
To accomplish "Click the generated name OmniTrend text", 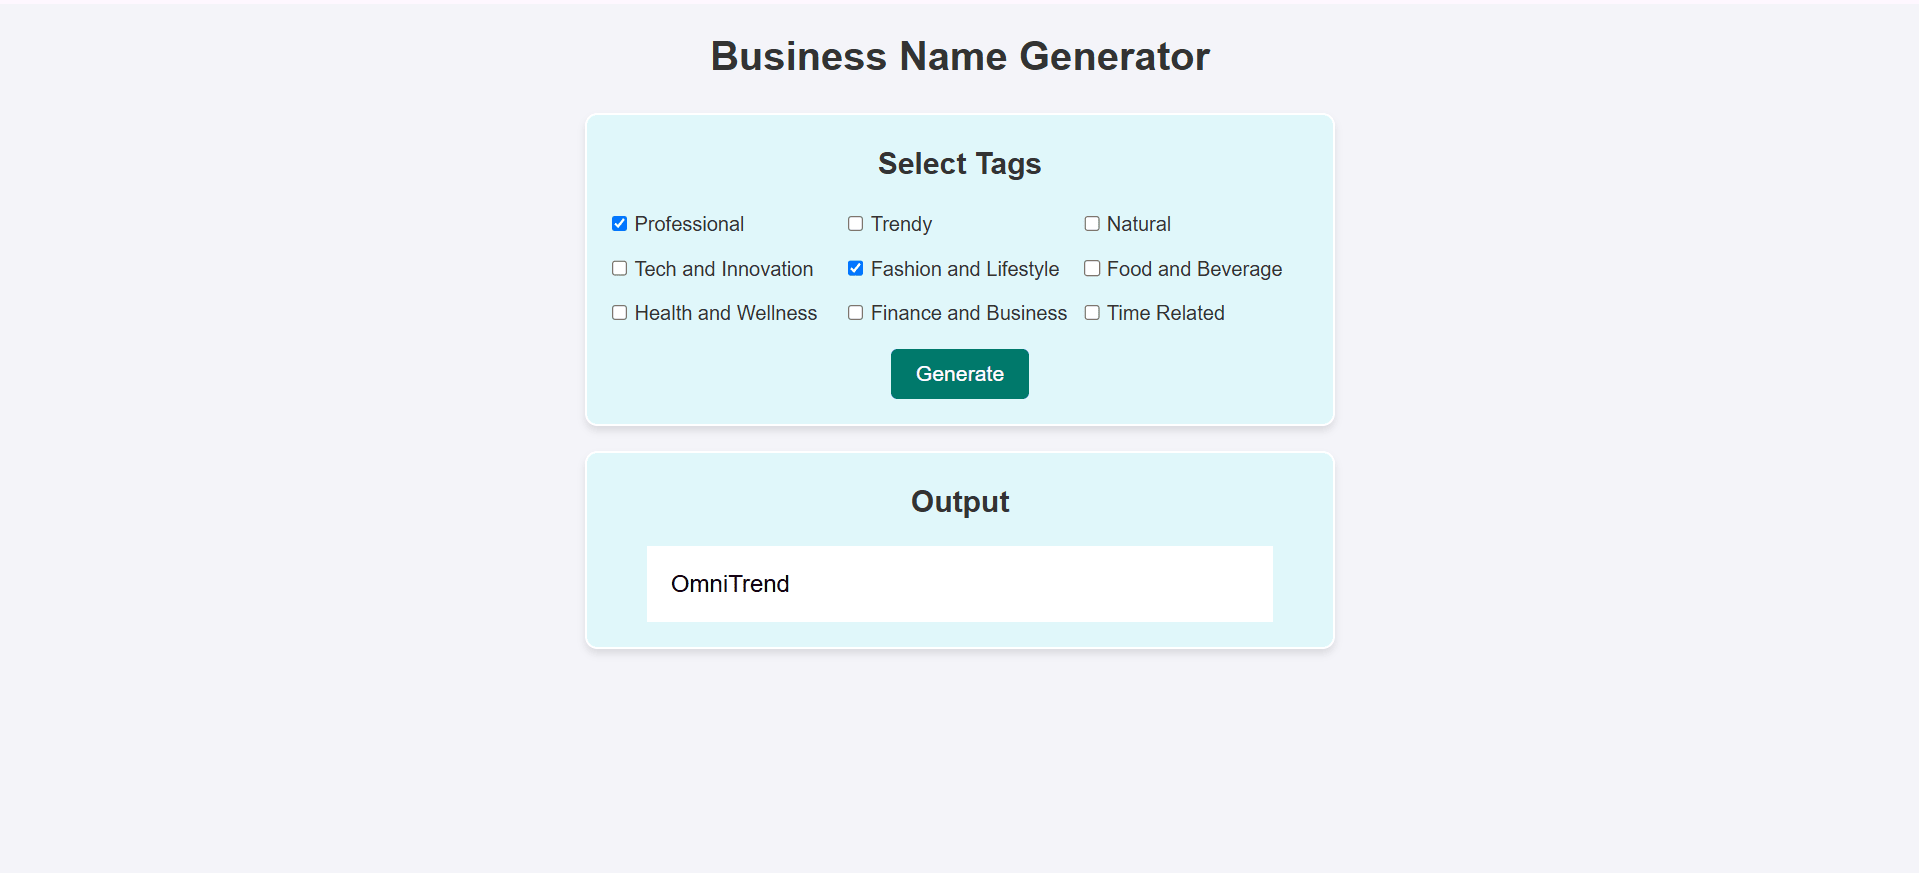I will 730,584.
